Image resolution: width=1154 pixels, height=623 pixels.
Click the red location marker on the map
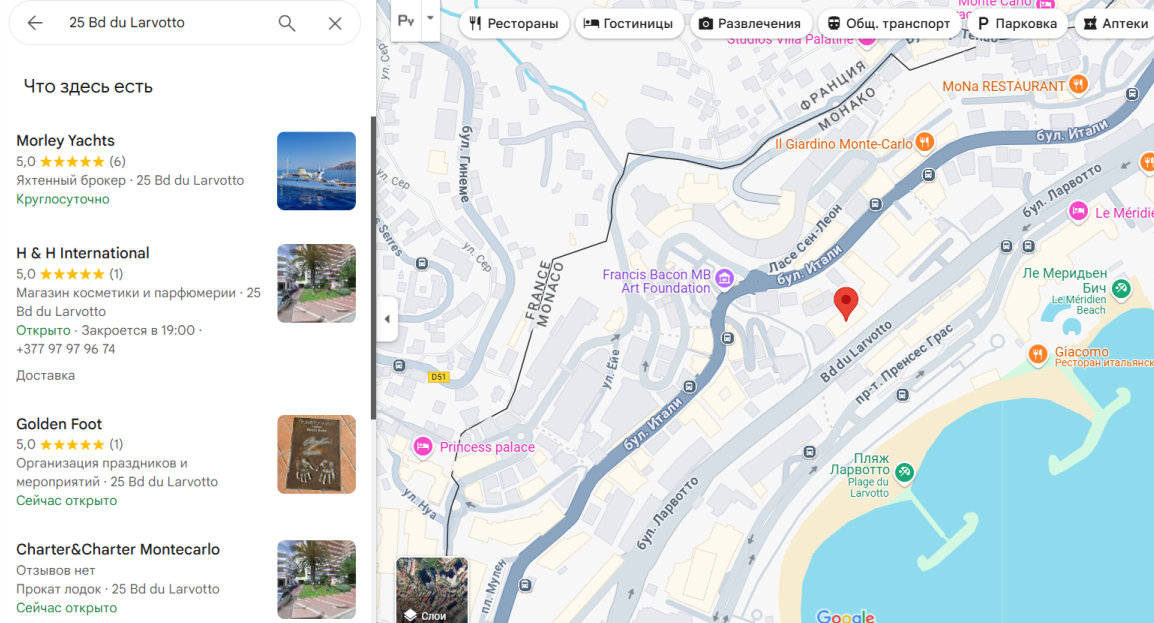[846, 302]
